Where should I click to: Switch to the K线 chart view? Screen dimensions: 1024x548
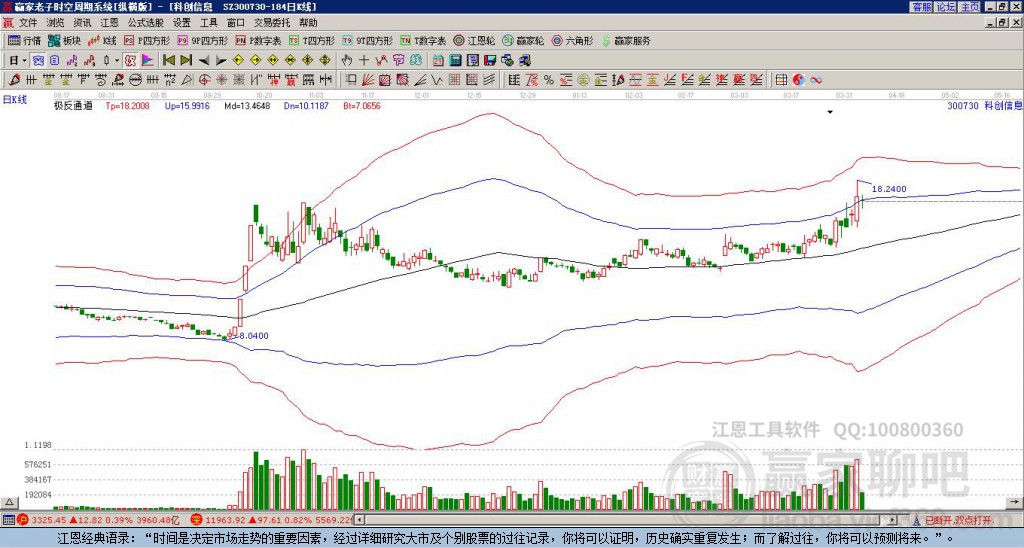tap(102, 40)
